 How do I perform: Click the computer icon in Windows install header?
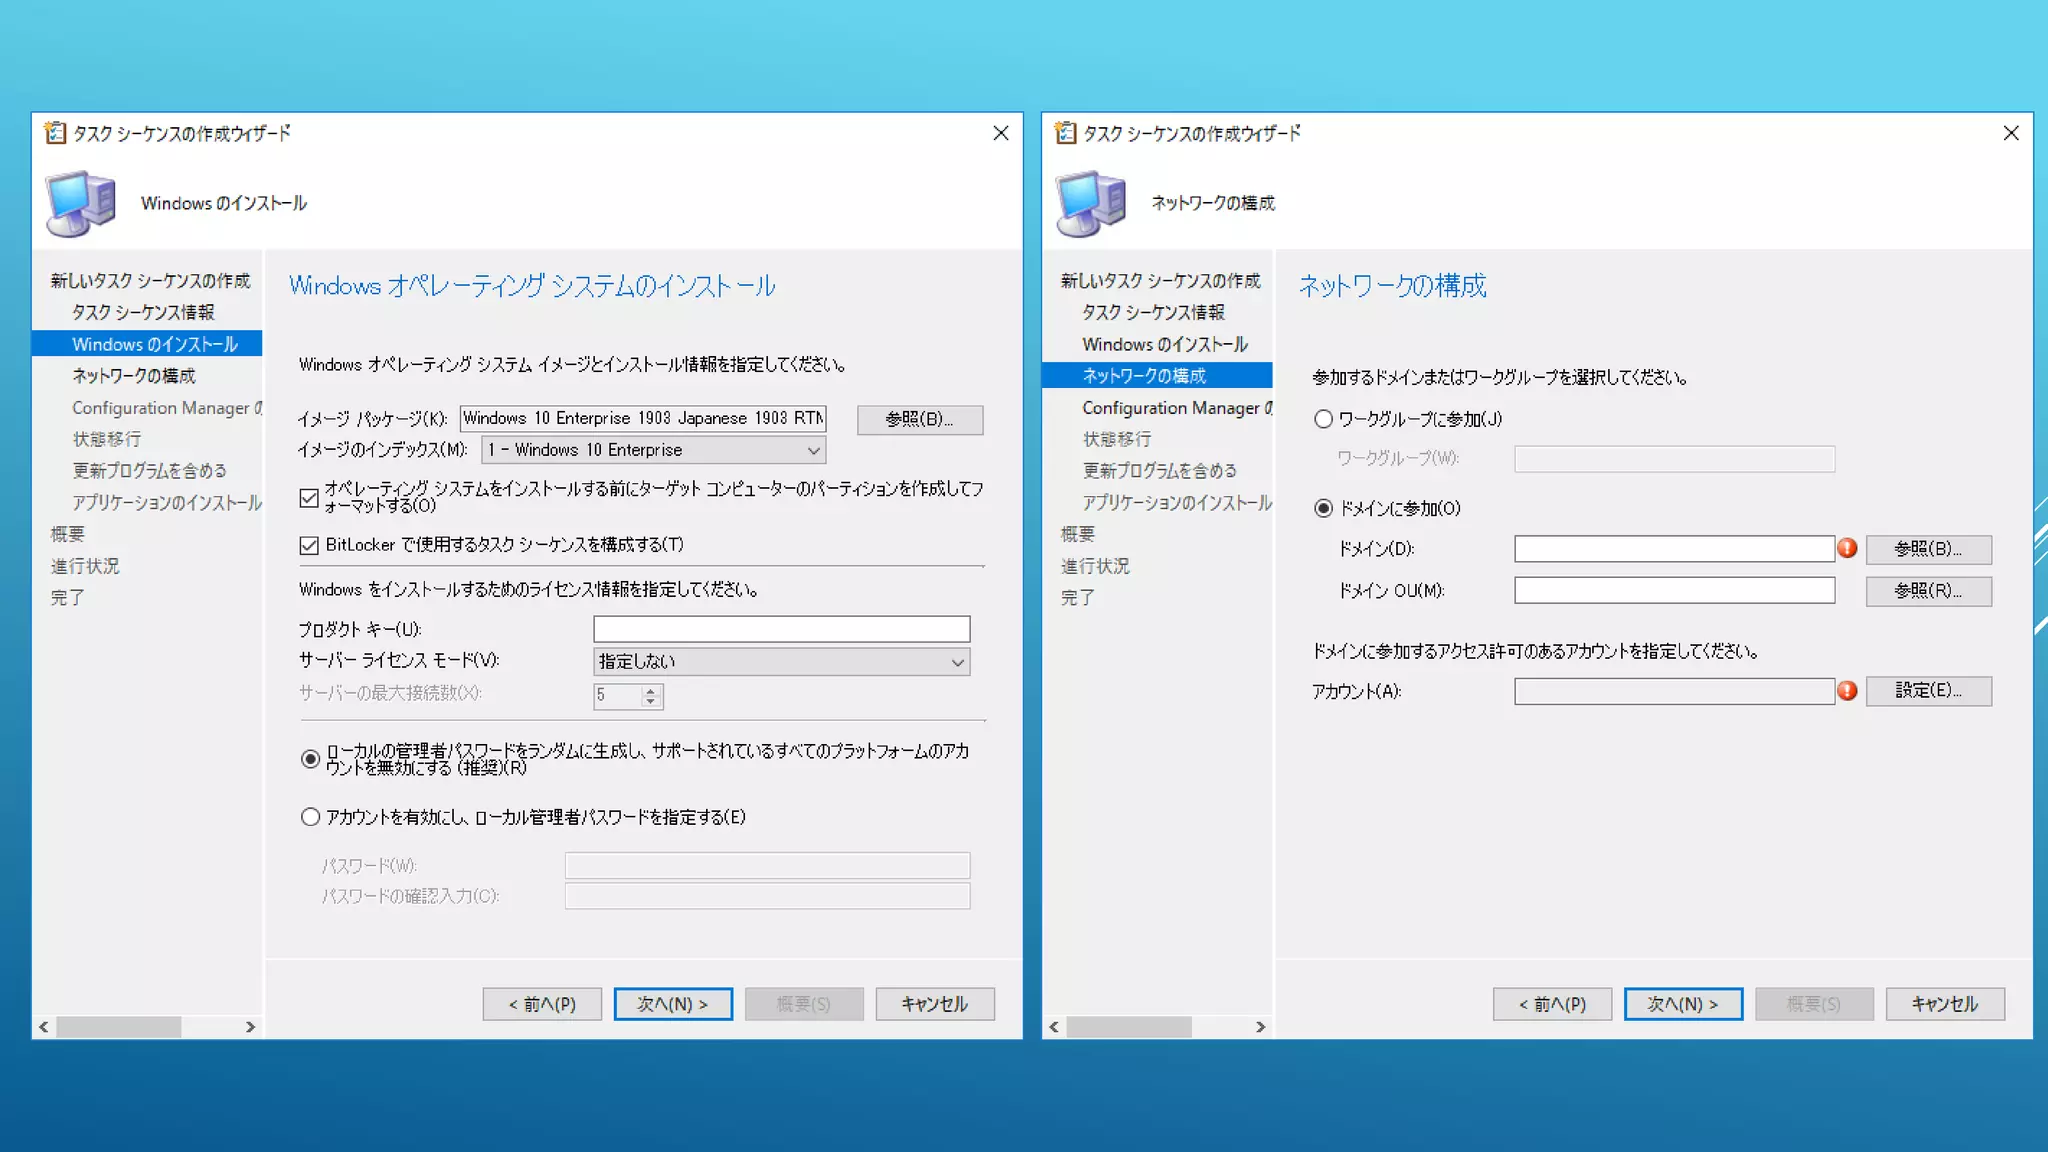81,203
